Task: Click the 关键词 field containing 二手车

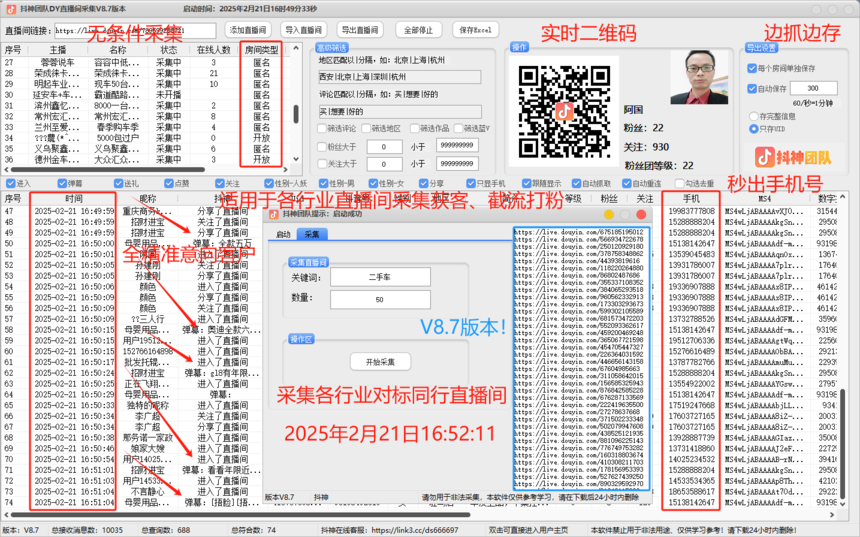Action: click(380, 278)
